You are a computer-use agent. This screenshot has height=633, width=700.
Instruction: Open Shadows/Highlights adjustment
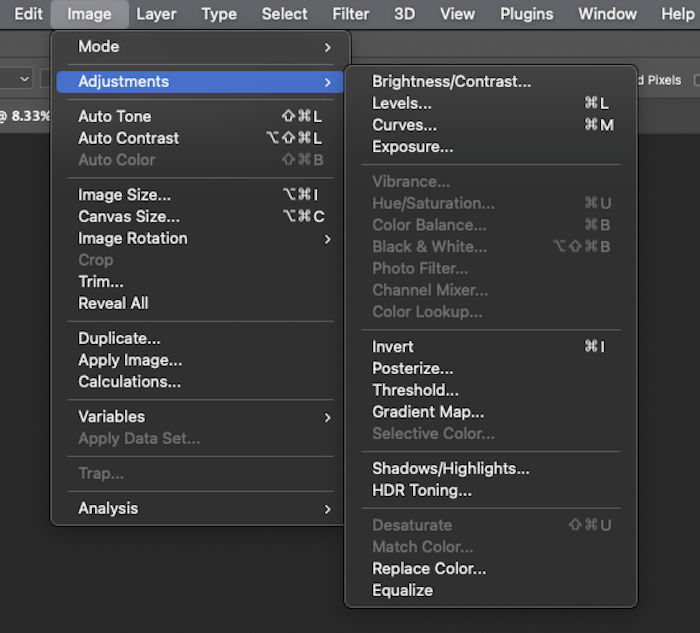point(491,469)
